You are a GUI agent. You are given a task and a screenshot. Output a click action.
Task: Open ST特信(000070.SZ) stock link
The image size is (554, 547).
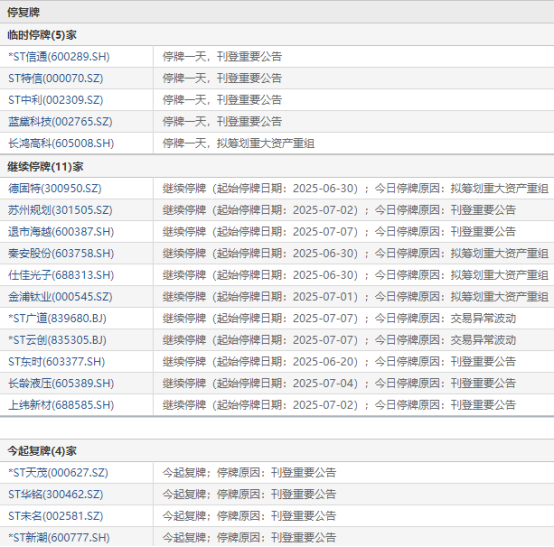coord(56,78)
